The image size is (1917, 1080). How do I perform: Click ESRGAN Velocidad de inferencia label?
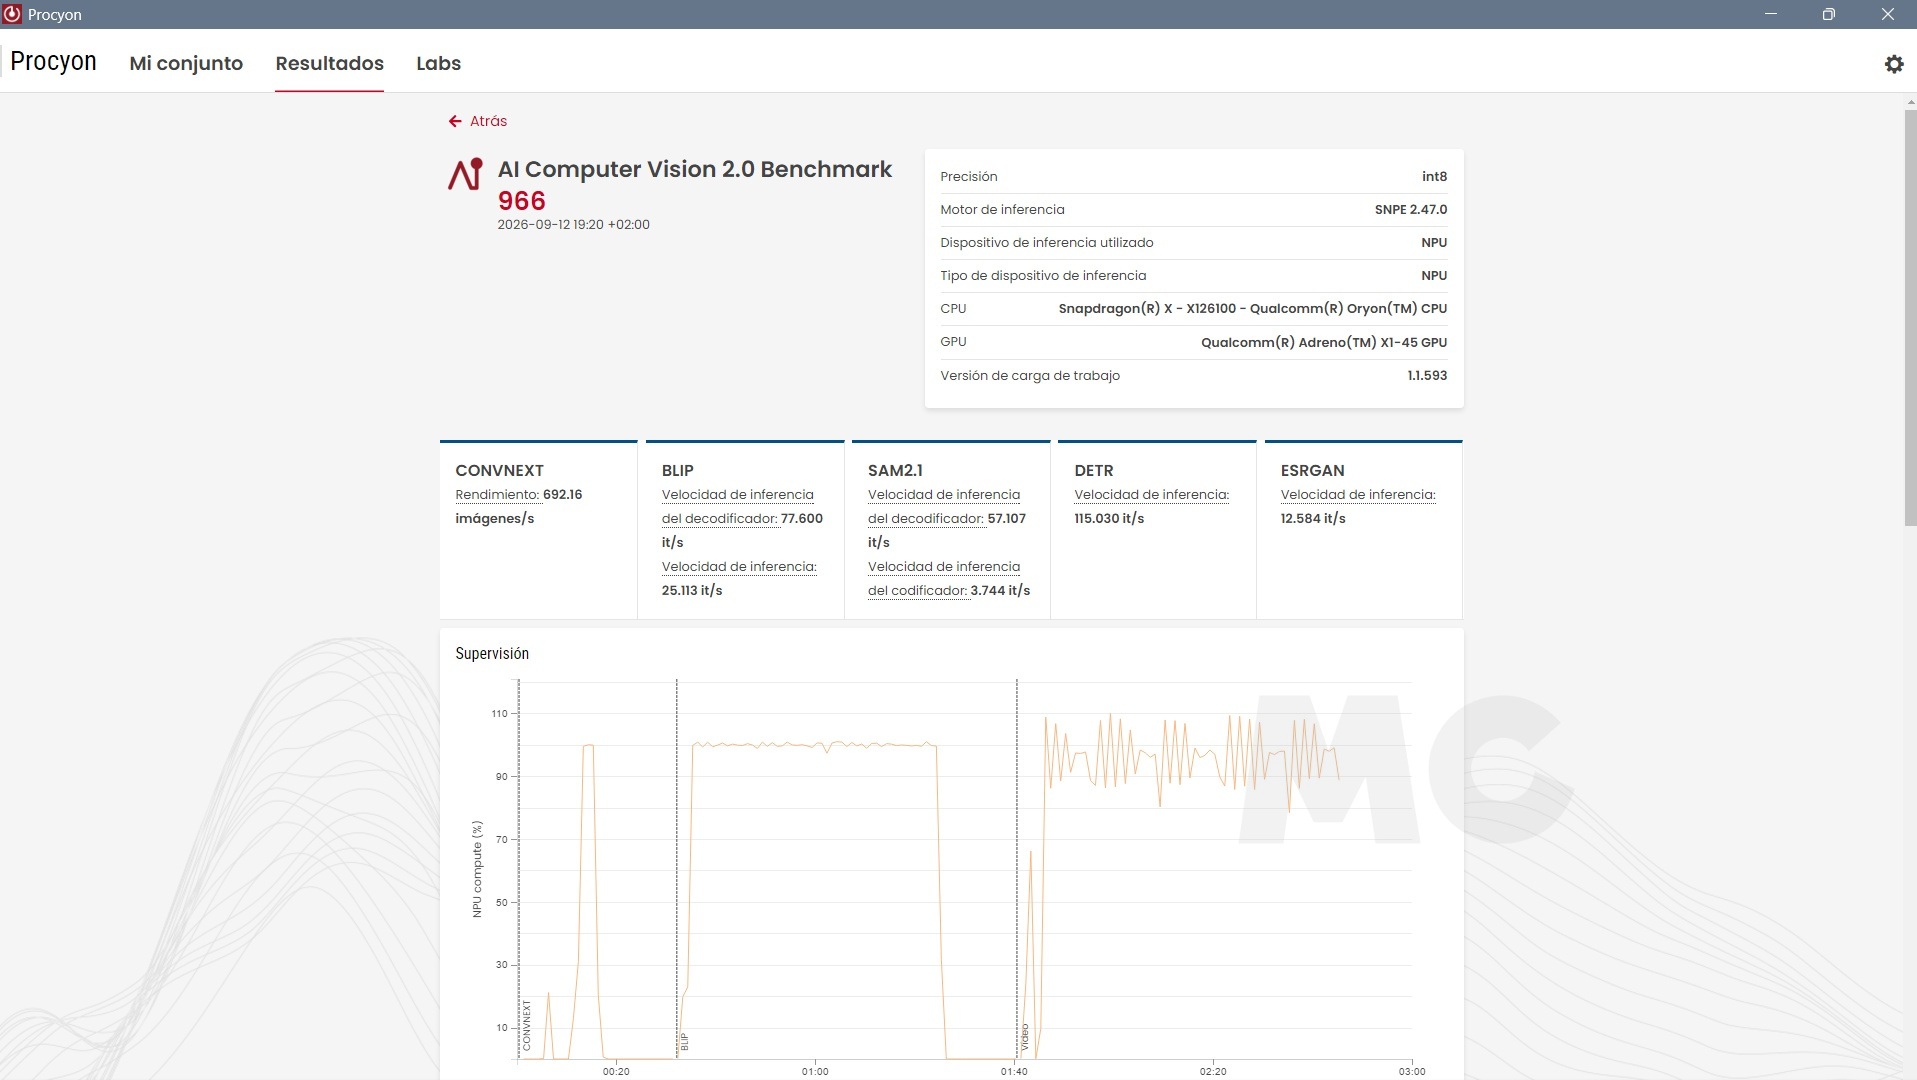[x=1358, y=495]
